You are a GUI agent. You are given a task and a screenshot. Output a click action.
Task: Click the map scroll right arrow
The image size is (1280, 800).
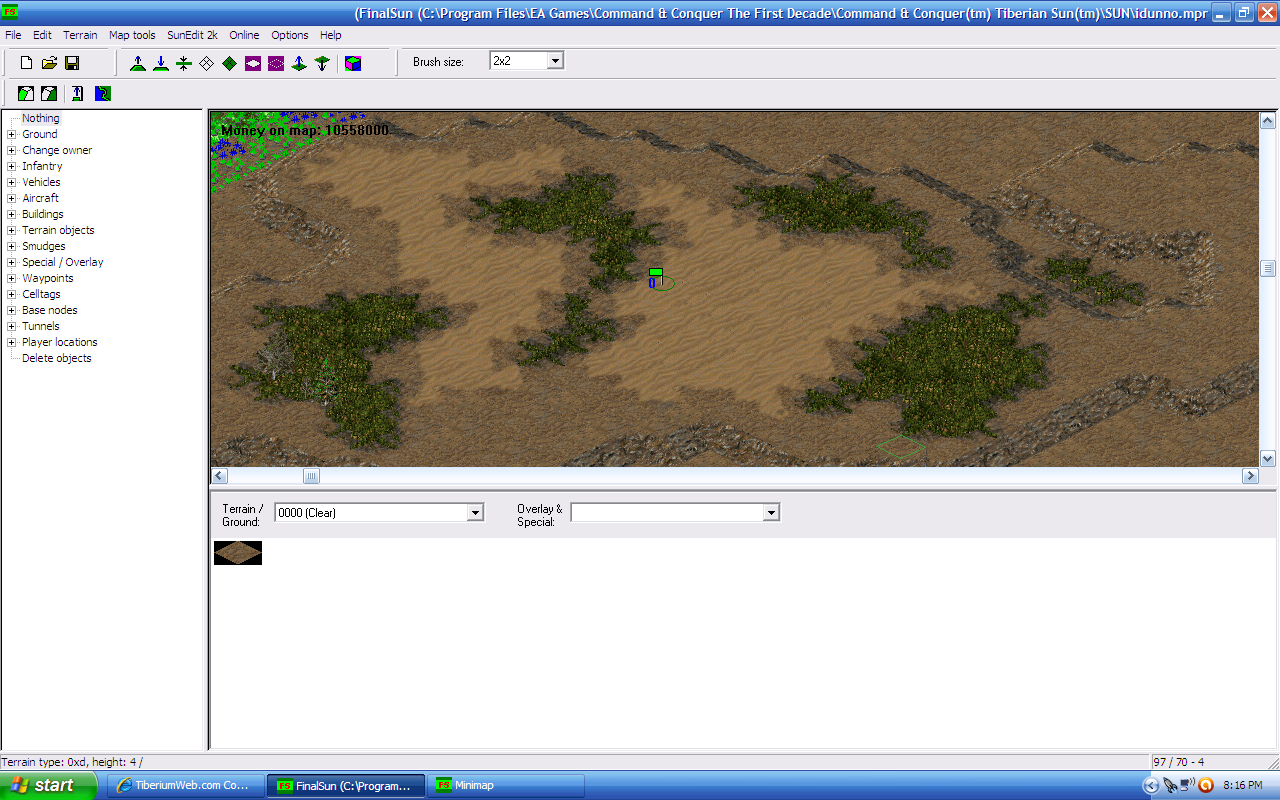(1249, 476)
